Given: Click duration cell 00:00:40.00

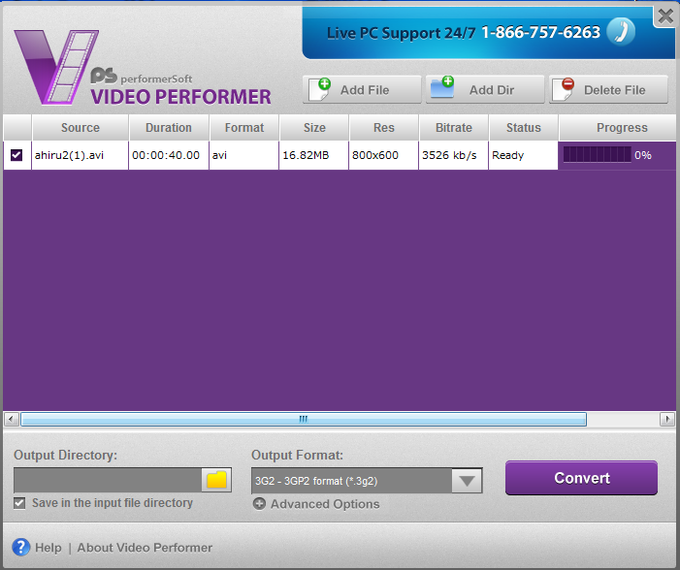Looking at the screenshot, I should coord(169,155).
